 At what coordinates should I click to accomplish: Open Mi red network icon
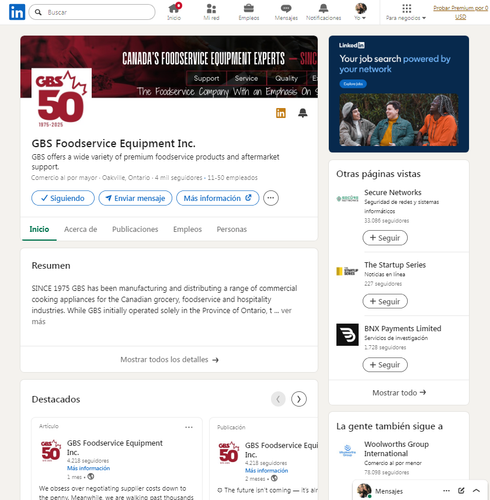[x=211, y=12]
